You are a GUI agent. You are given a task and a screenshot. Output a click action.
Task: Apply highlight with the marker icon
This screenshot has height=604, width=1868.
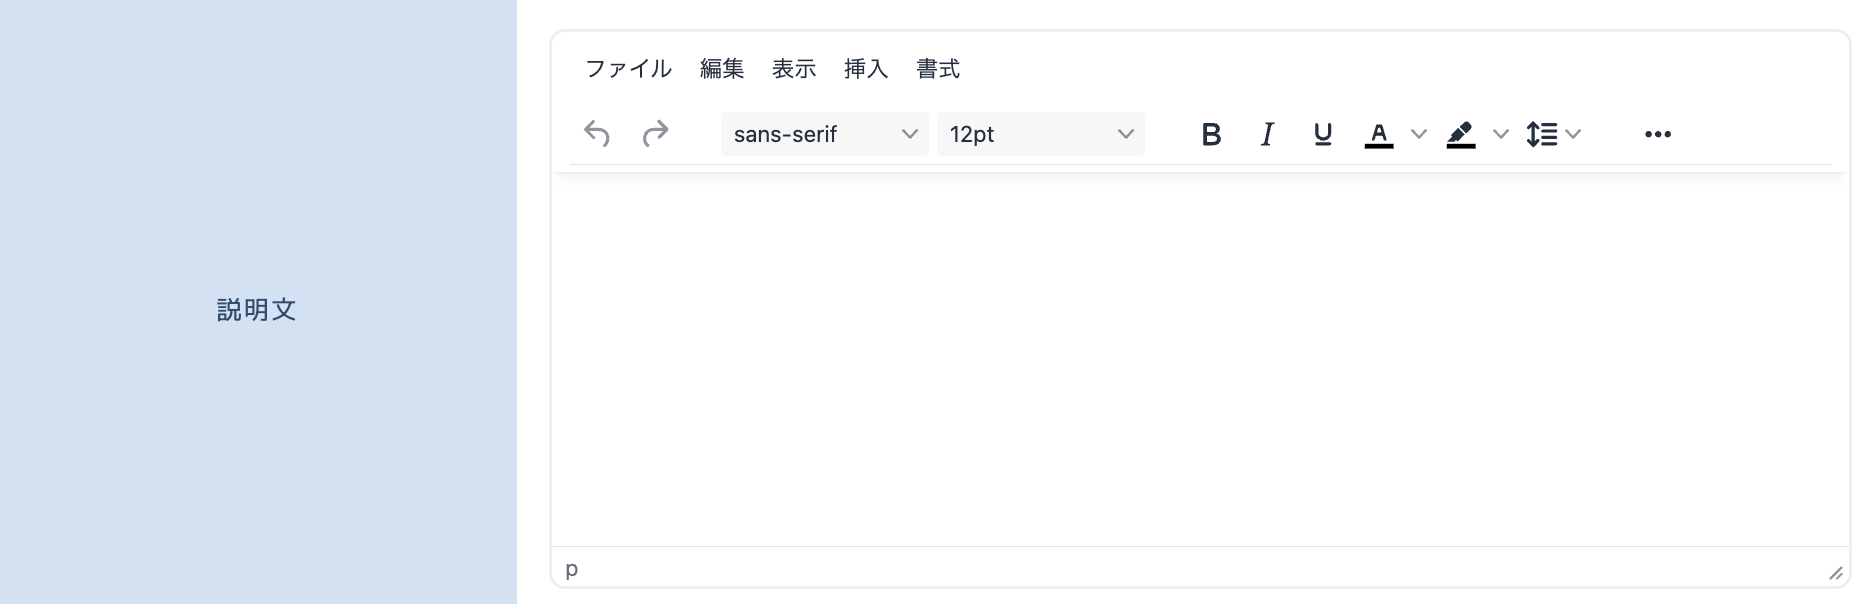coord(1461,134)
